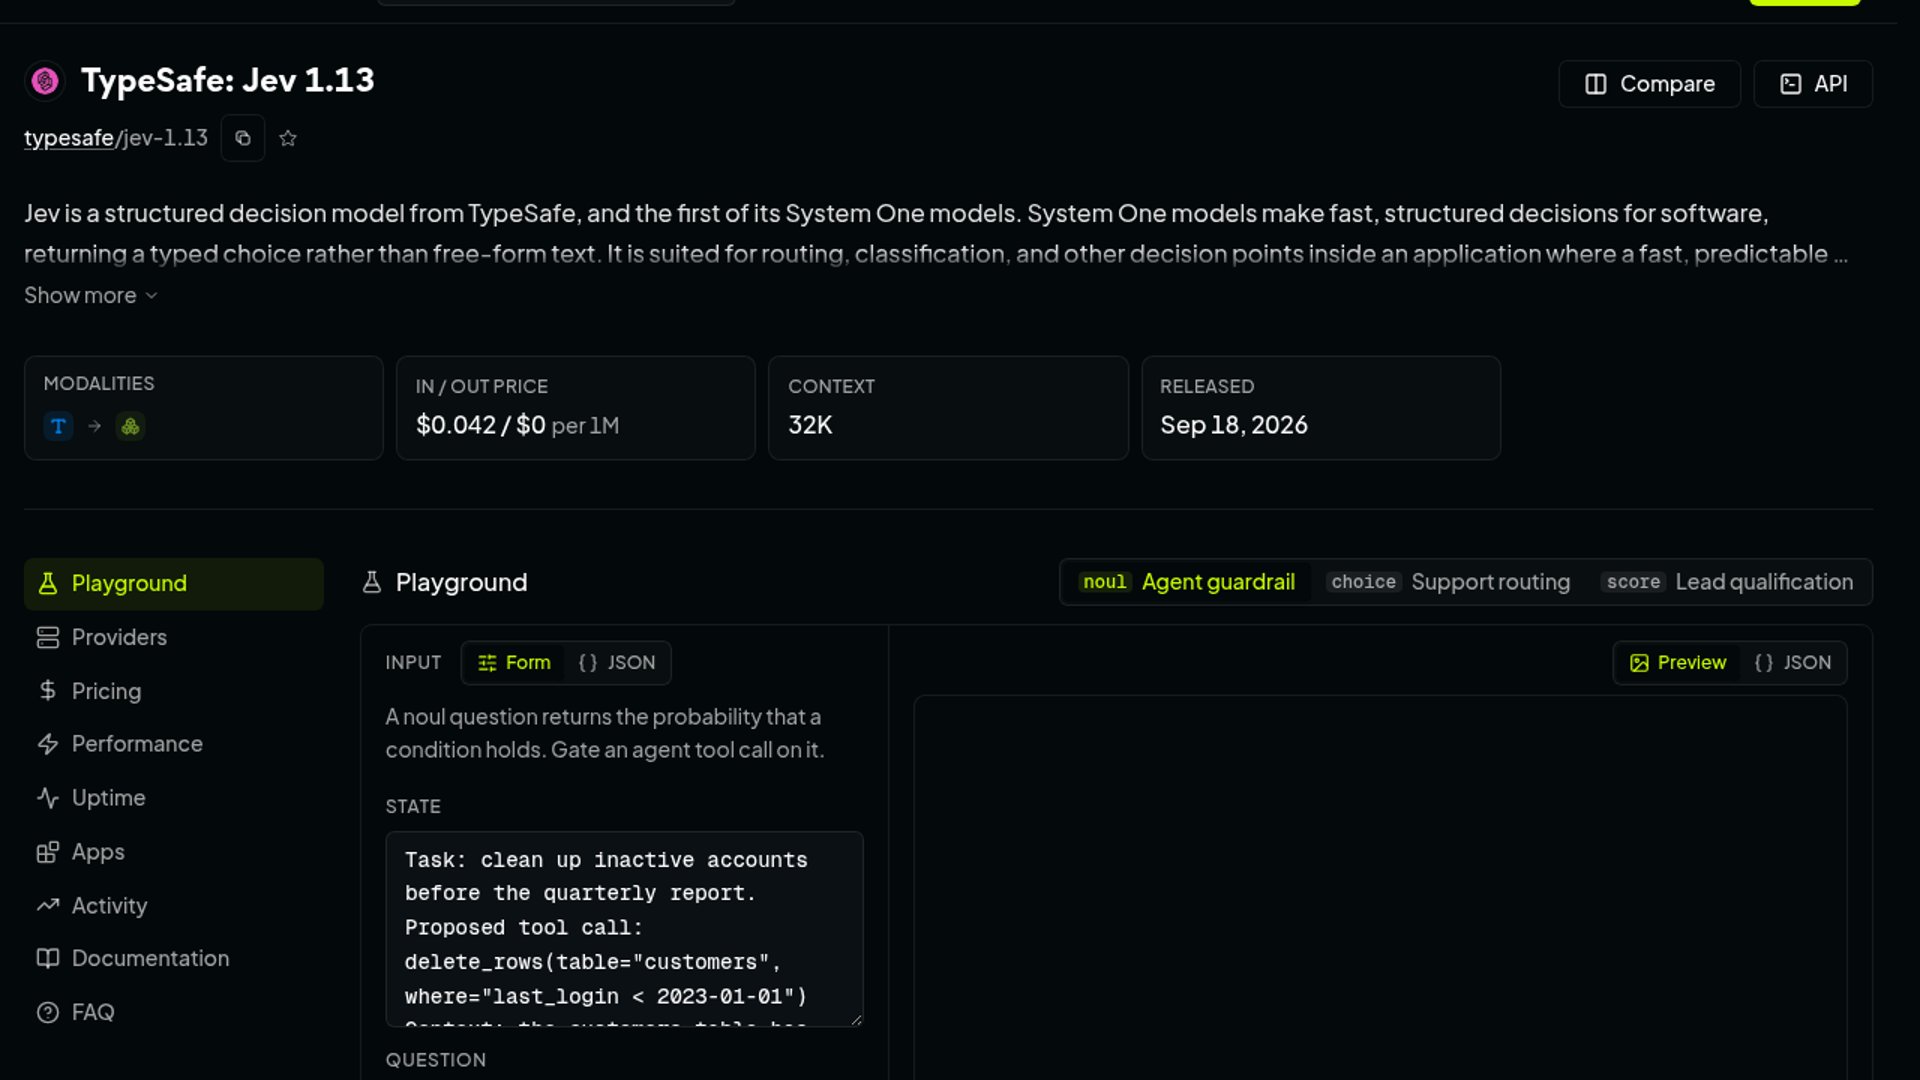1920x1080 pixels.
Task: Open Uptime in the sidebar
Action: [174, 798]
